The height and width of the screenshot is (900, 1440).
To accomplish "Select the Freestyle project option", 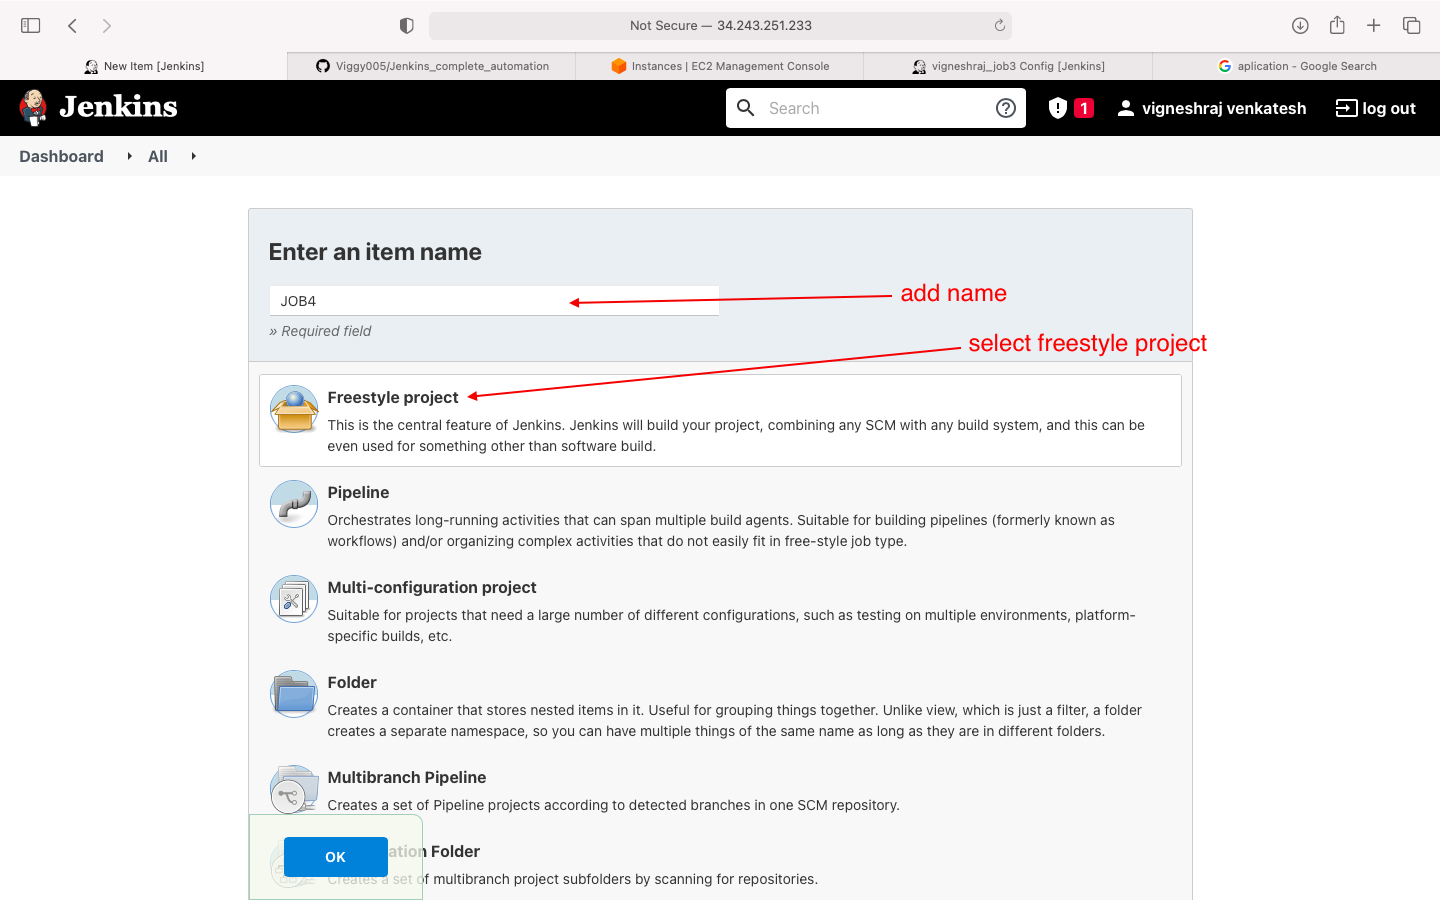I will click(720, 420).
